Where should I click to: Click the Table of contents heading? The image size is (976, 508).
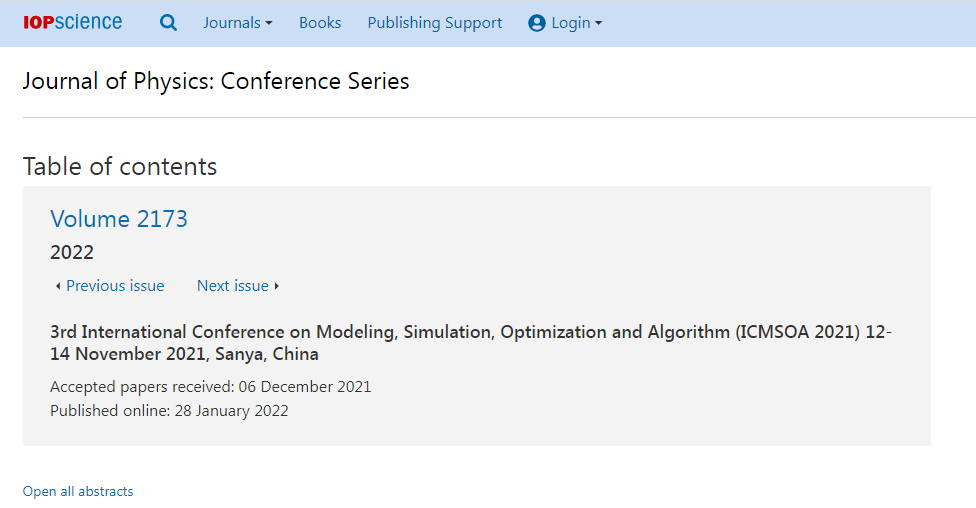120,167
